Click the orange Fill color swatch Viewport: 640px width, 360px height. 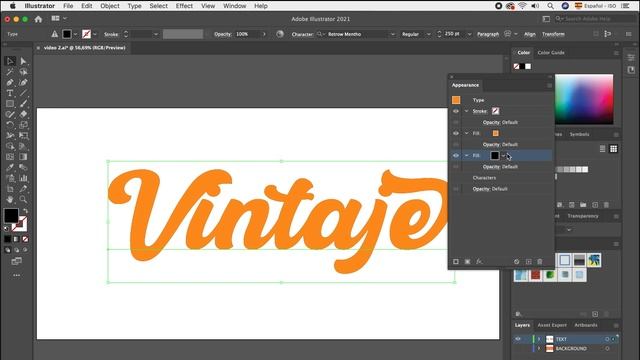(x=496, y=133)
